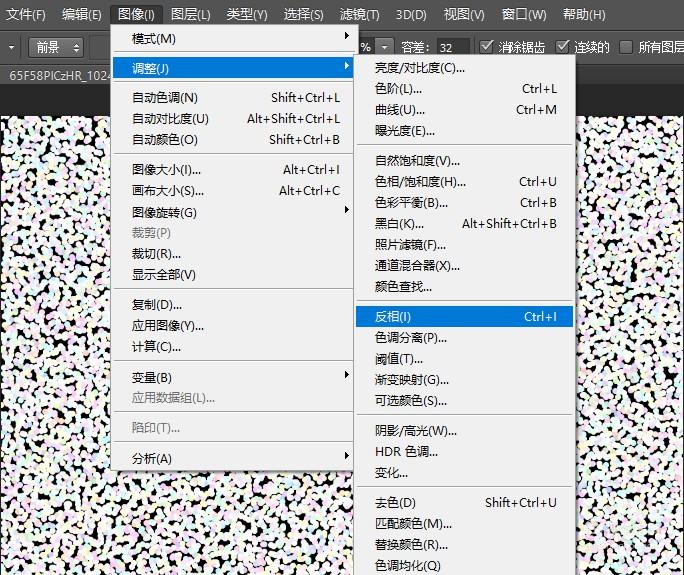Open the 选择(S) menu

304,14
